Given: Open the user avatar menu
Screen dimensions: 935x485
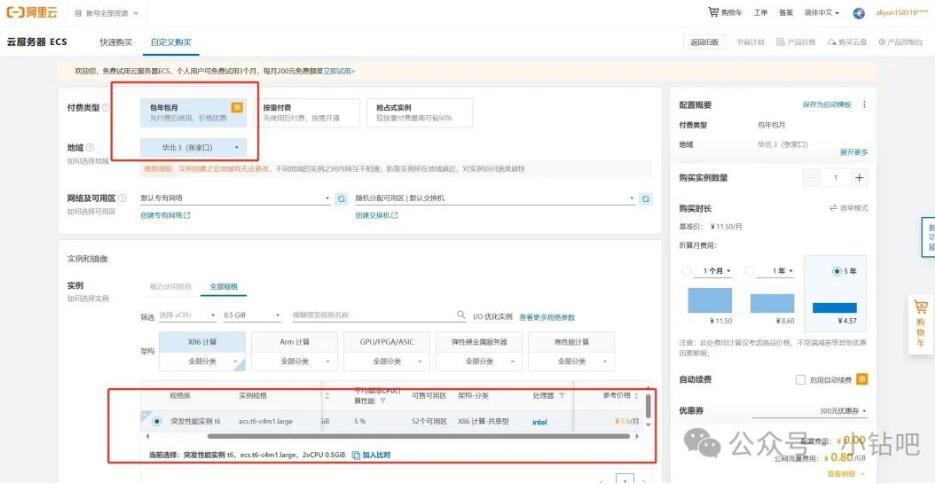Looking at the screenshot, I should [859, 13].
